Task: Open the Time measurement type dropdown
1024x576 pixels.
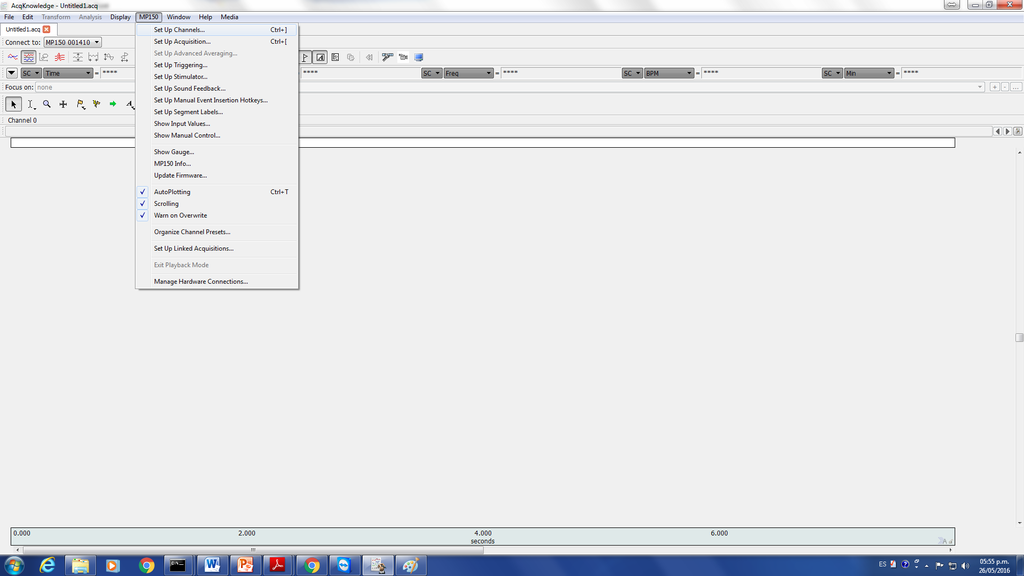Action: pos(68,73)
